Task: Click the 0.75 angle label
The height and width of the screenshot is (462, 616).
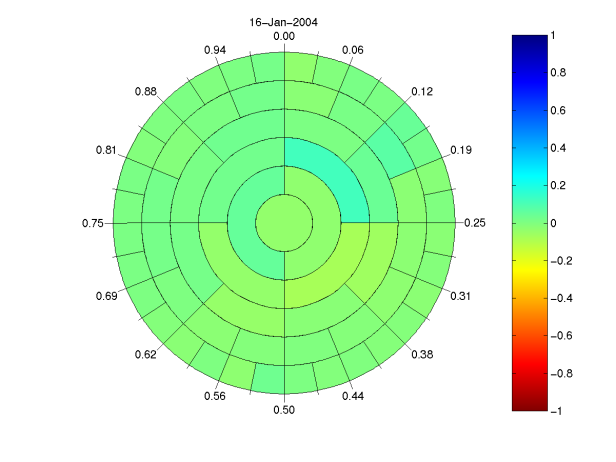Action: coord(93,224)
